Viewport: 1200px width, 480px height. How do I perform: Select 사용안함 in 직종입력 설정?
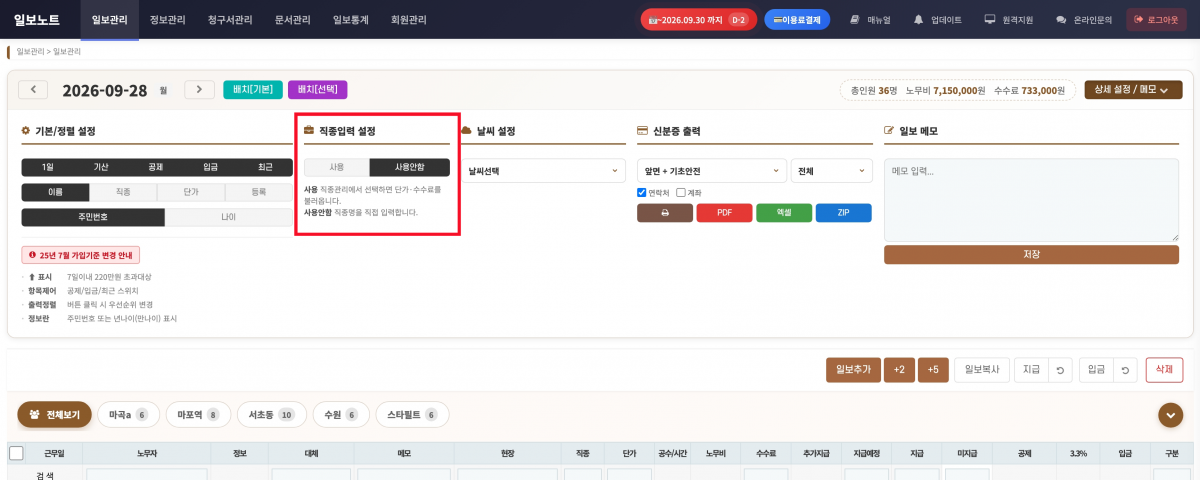410,168
